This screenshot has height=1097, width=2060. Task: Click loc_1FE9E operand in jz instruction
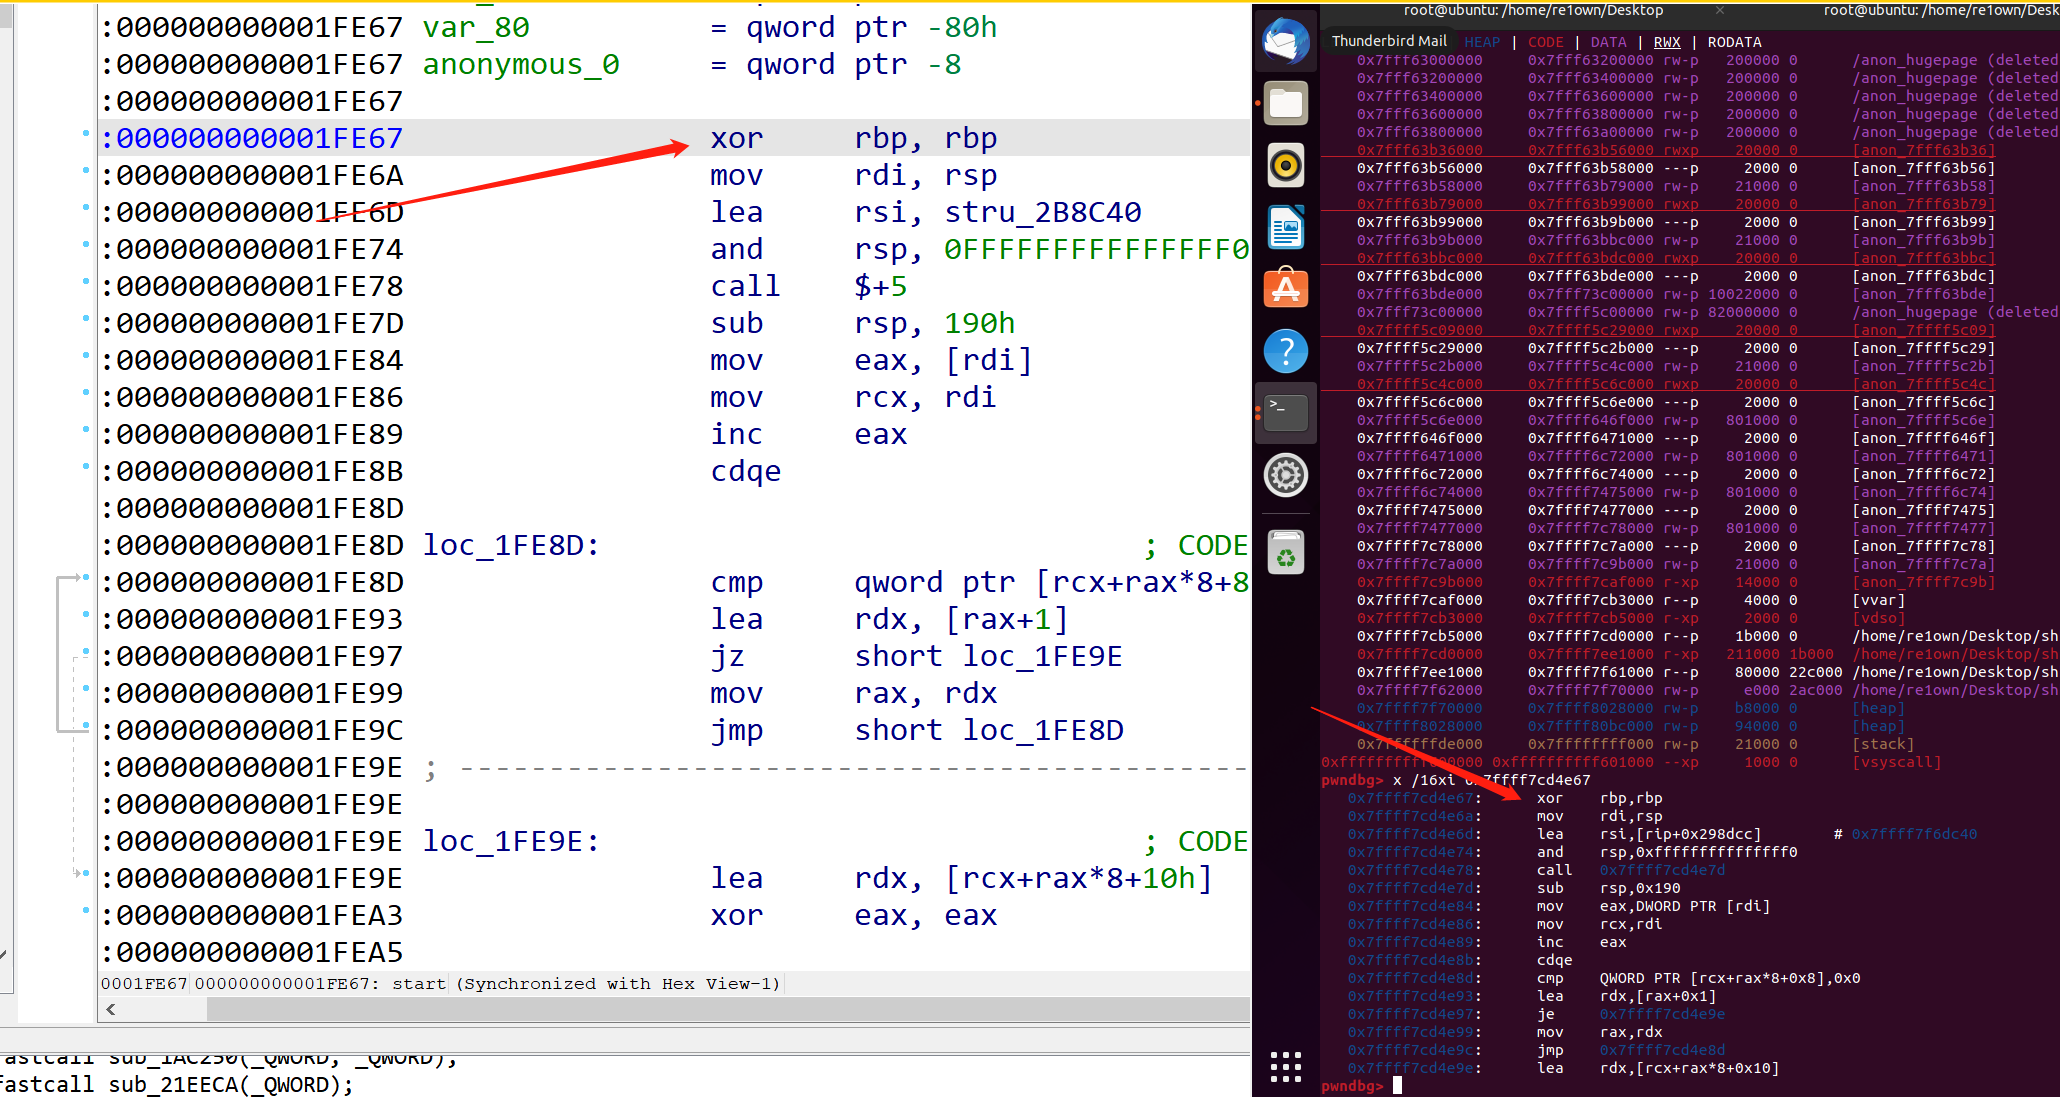point(1042,656)
